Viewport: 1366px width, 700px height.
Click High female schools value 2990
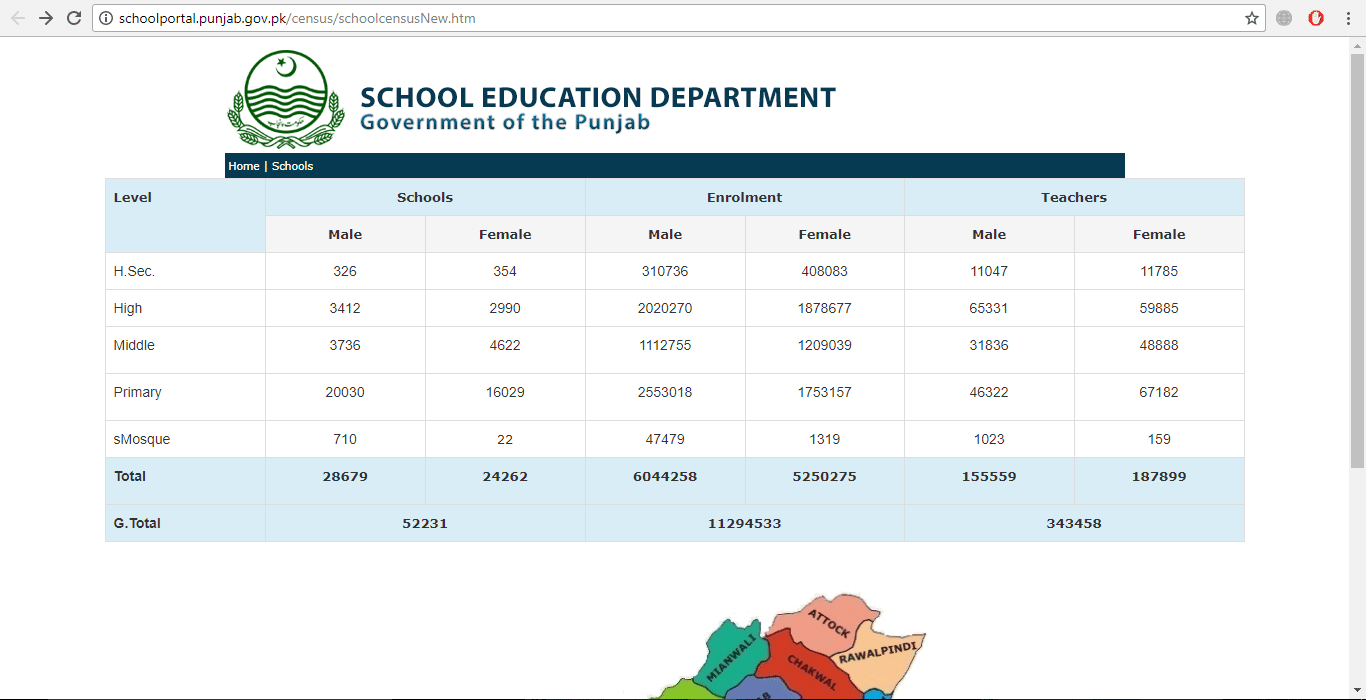click(505, 308)
